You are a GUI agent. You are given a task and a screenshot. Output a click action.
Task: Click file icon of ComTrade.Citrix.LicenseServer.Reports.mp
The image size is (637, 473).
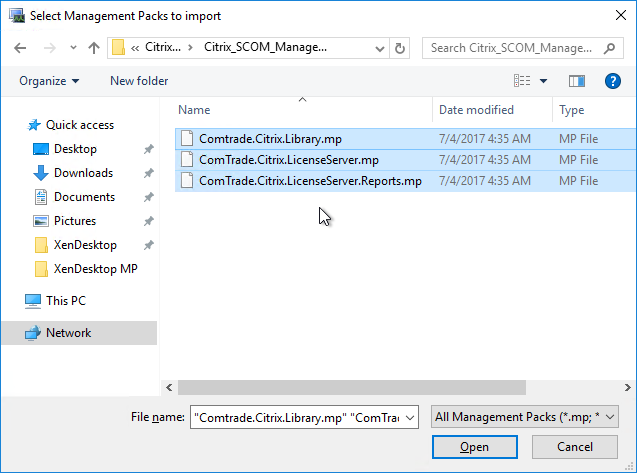coord(187,180)
